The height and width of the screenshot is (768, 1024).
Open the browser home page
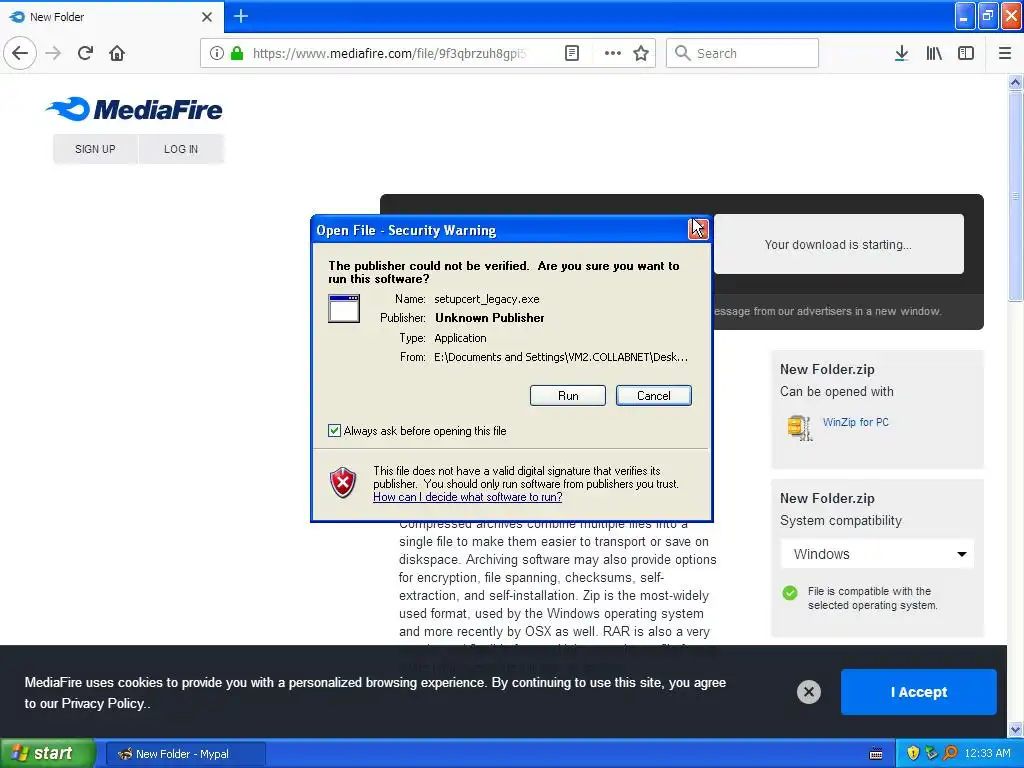click(x=117, y=53)
